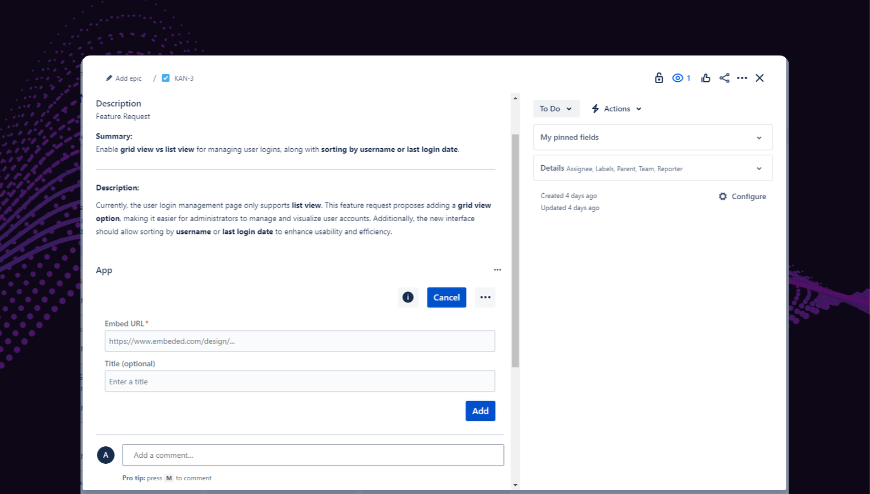
Task: Open the issue more actions ellipsis
Action: pos(742,78)
